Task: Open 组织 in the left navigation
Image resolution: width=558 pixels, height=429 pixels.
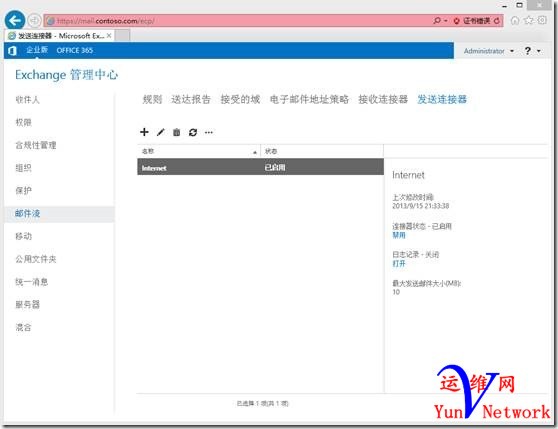Action: click(x=23, y=168)
